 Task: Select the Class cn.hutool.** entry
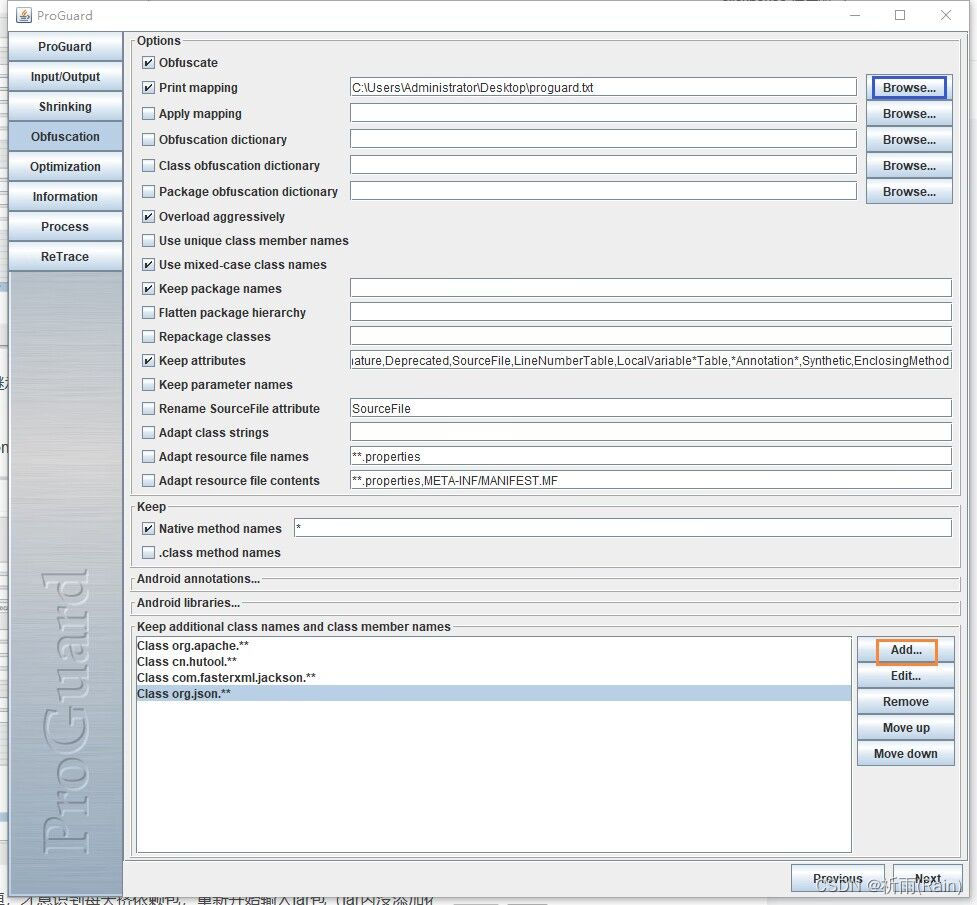(x=493, y=662)
